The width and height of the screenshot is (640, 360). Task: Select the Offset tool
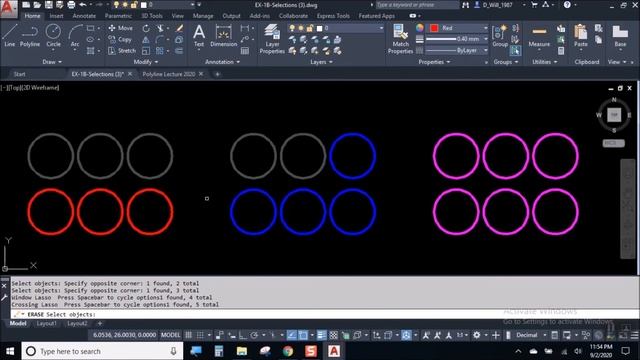pyautogui.click(x=179, y=51)
